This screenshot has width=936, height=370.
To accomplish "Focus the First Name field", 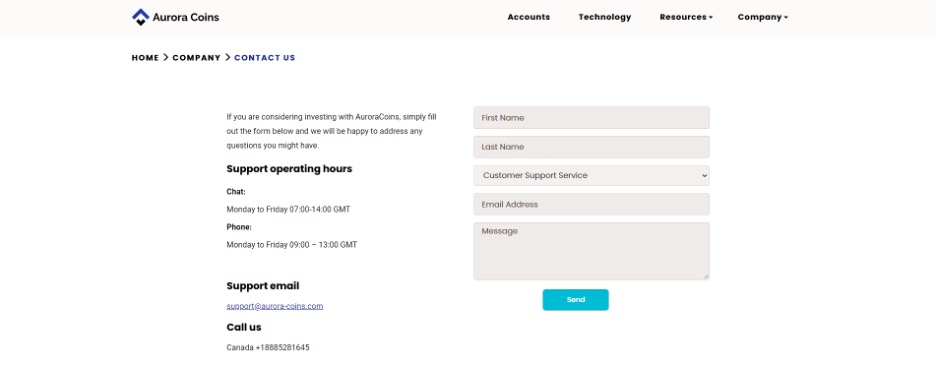I will click(x=592, y=118).
